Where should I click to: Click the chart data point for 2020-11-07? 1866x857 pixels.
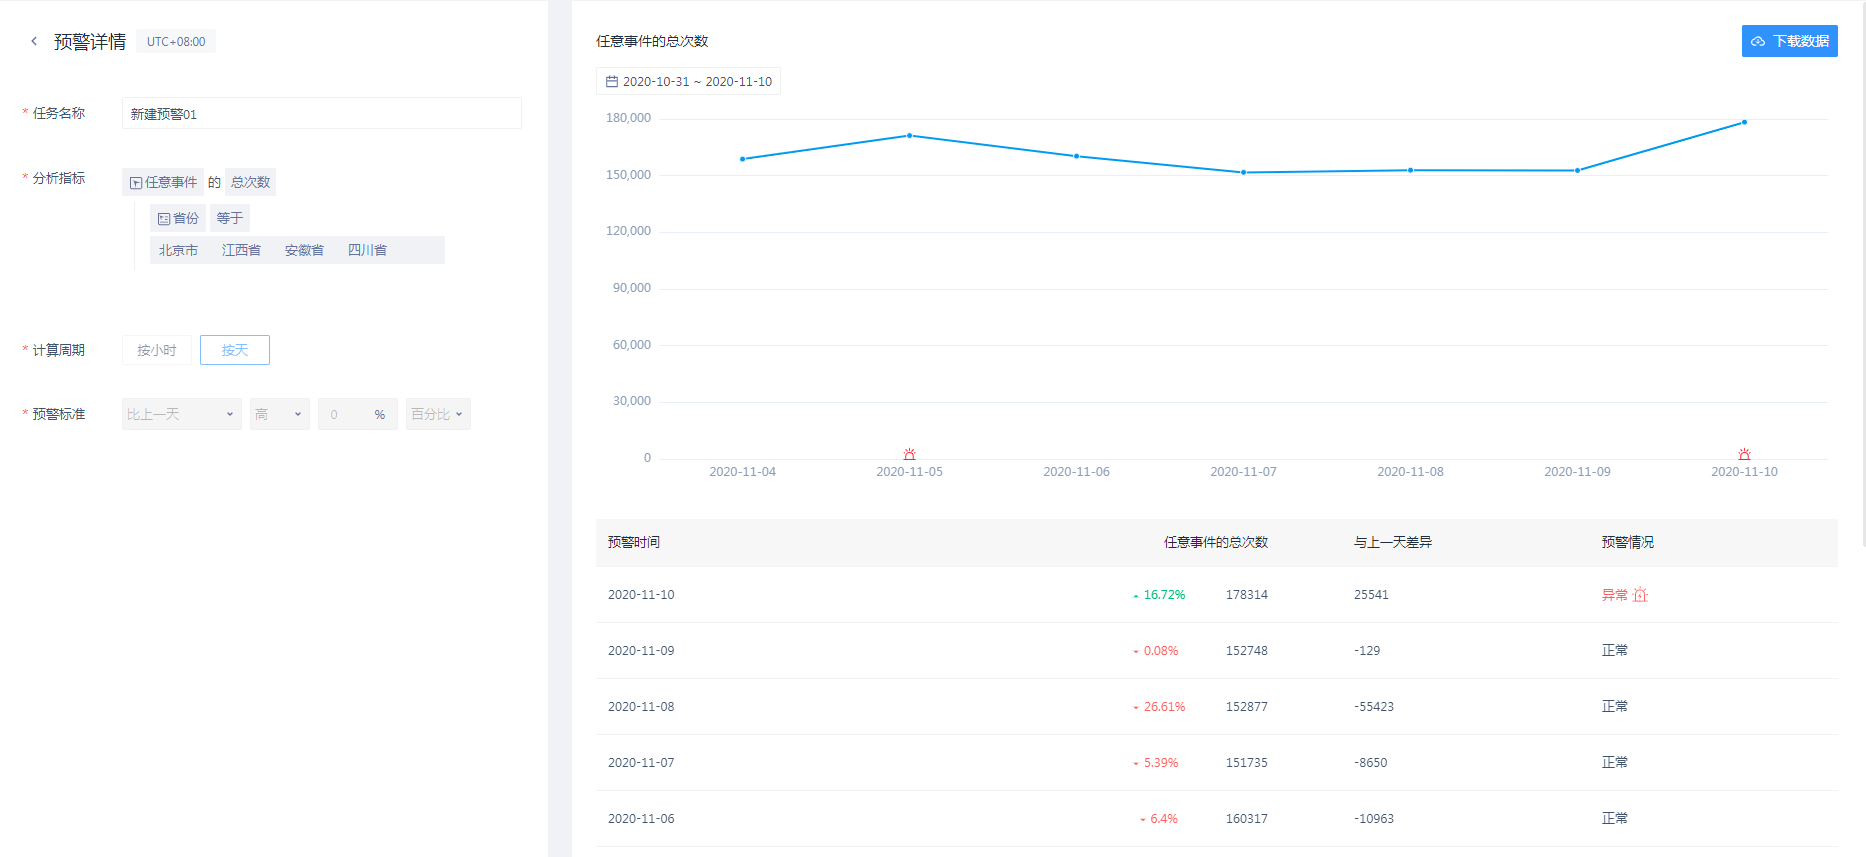[1243, 172]
